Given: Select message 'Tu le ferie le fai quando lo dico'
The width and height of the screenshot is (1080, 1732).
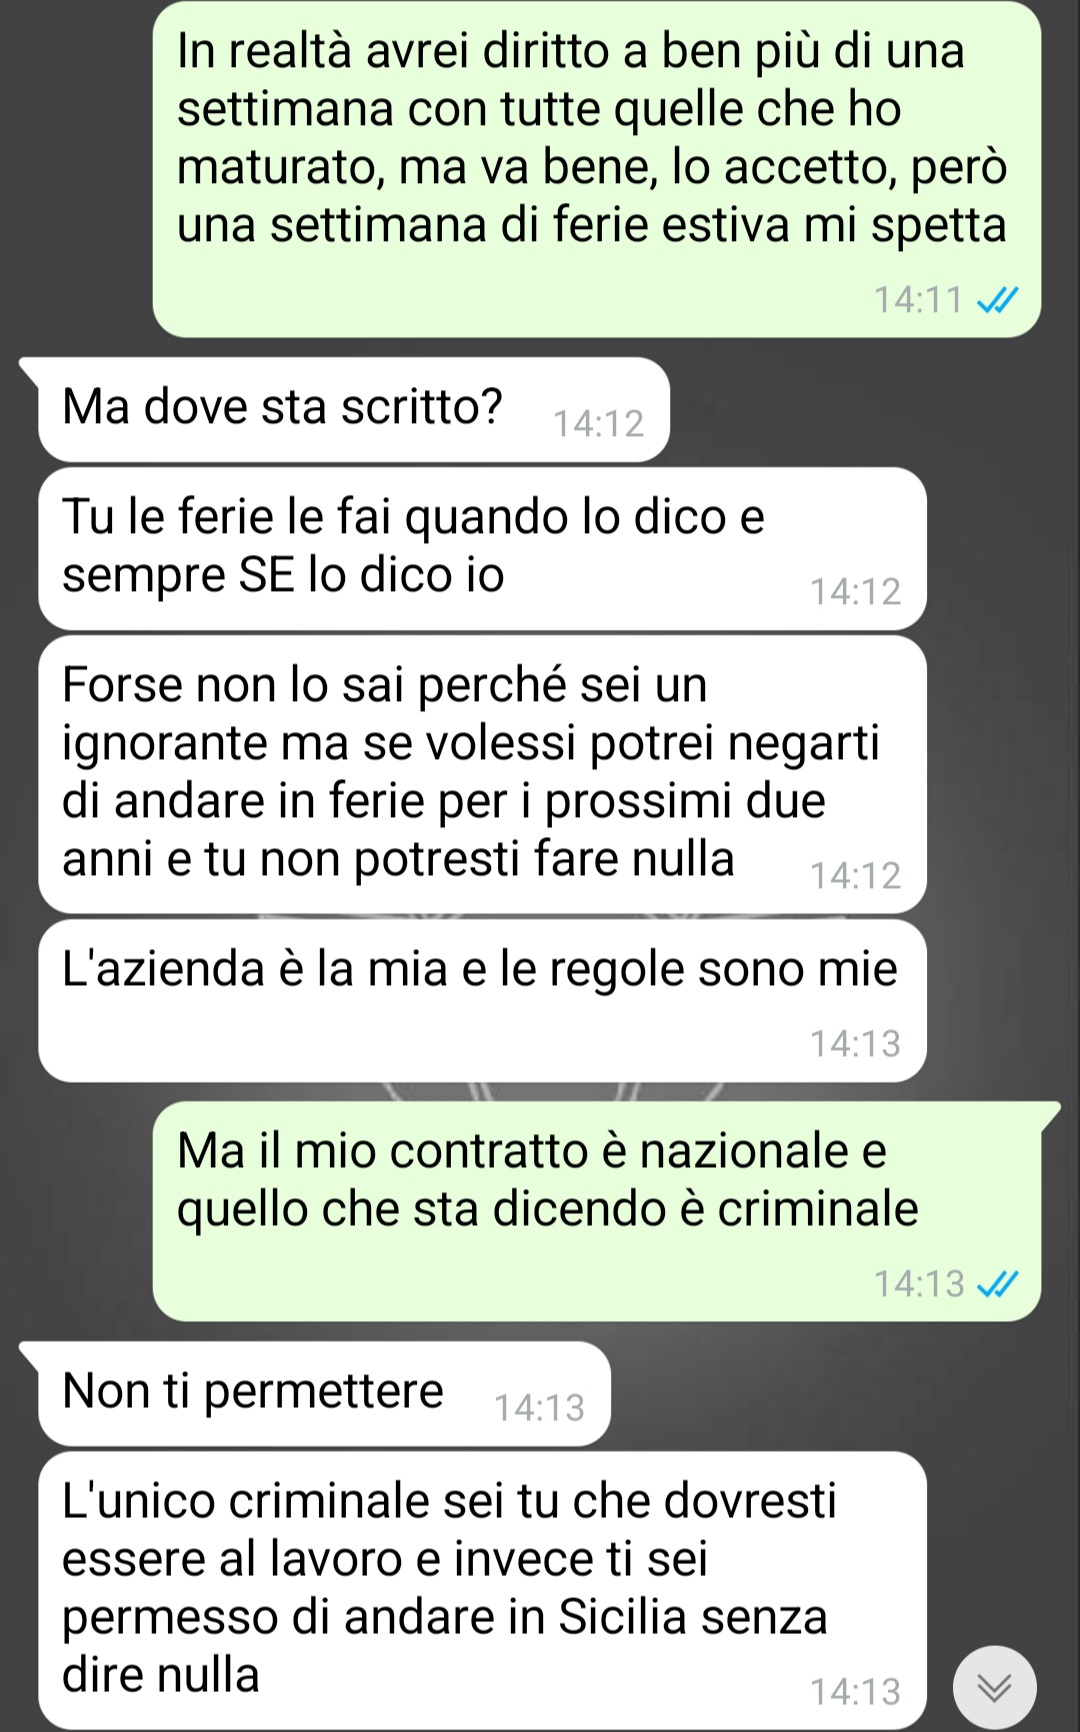Looking at the screenshot, I should [482, 548].
